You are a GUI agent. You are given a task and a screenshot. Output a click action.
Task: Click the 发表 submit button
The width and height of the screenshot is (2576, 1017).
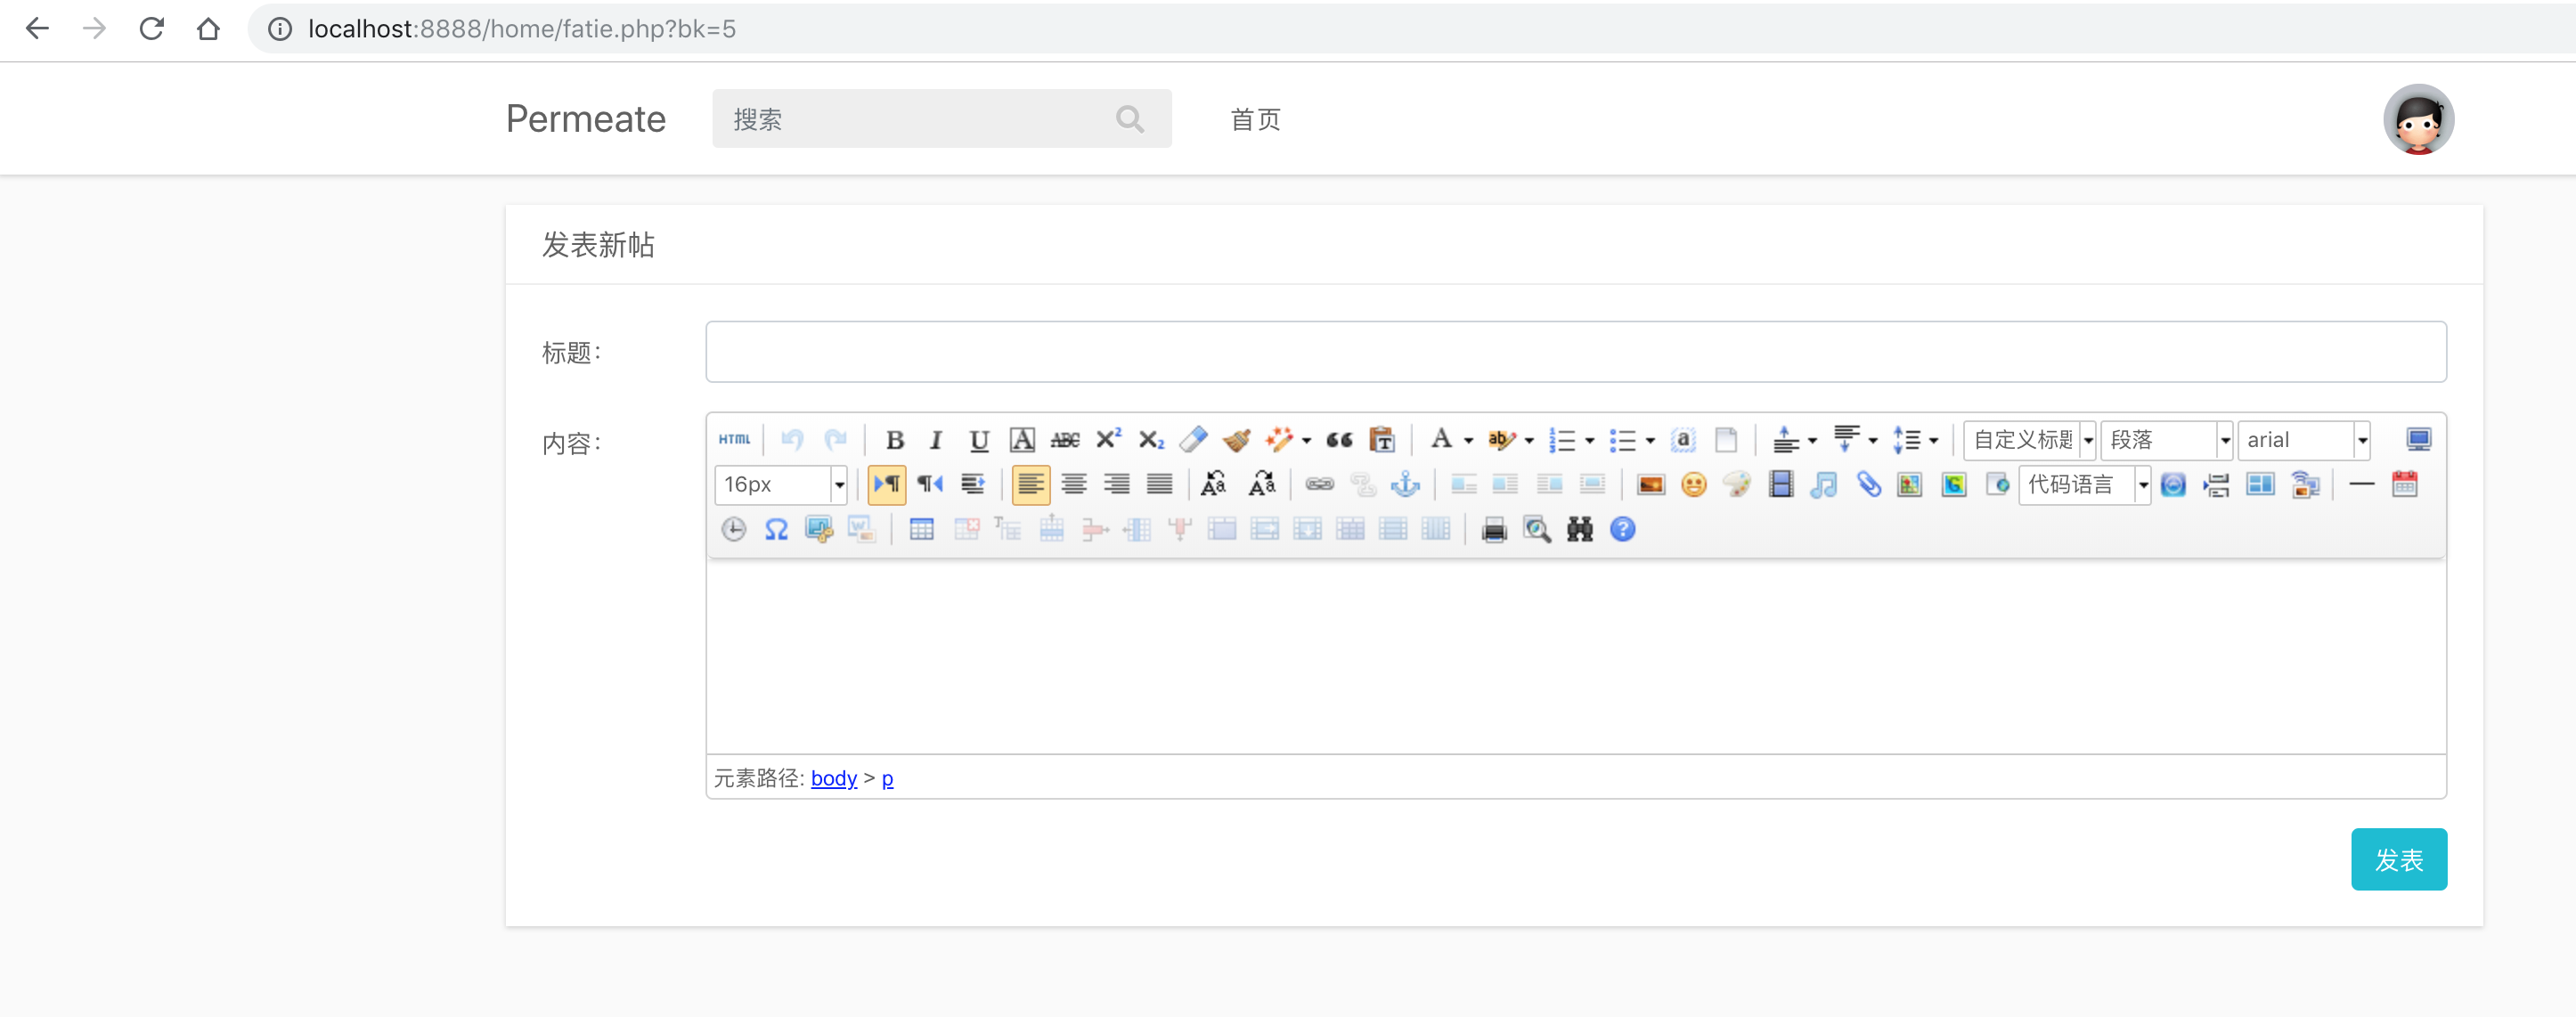pos(2397,859)
